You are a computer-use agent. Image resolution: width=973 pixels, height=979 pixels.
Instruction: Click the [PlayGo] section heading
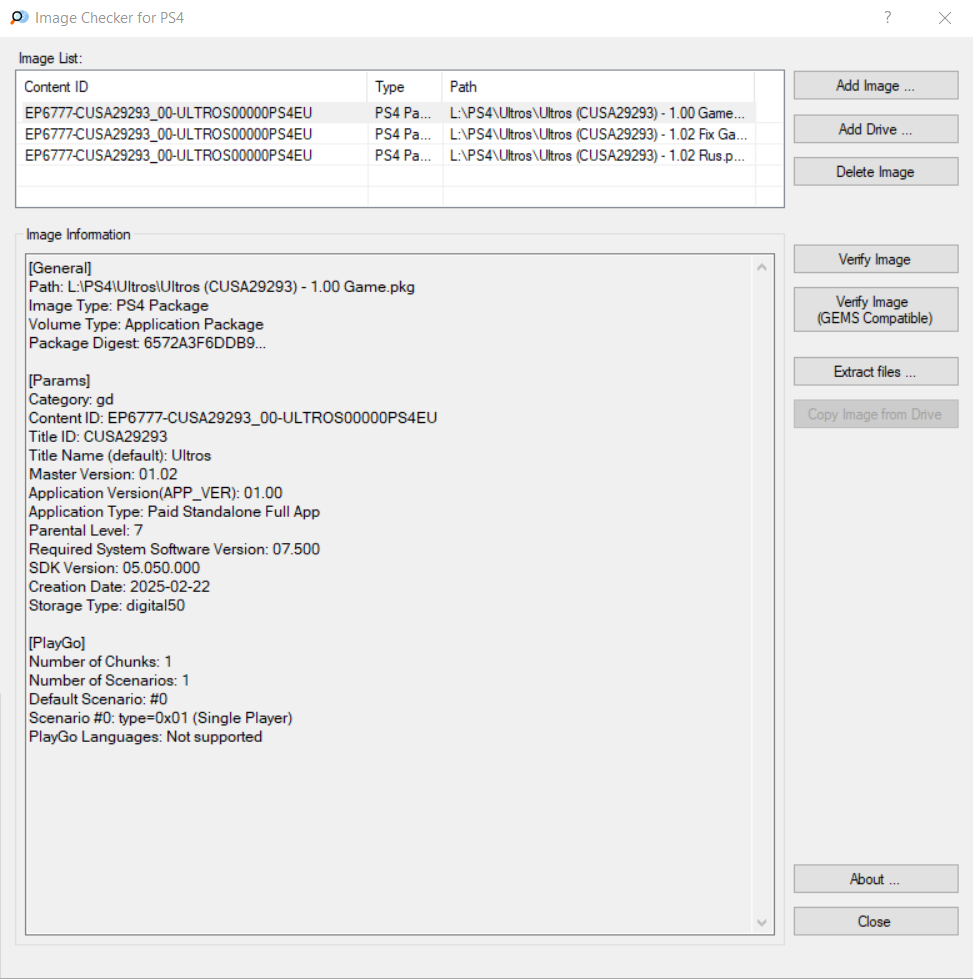57,642
